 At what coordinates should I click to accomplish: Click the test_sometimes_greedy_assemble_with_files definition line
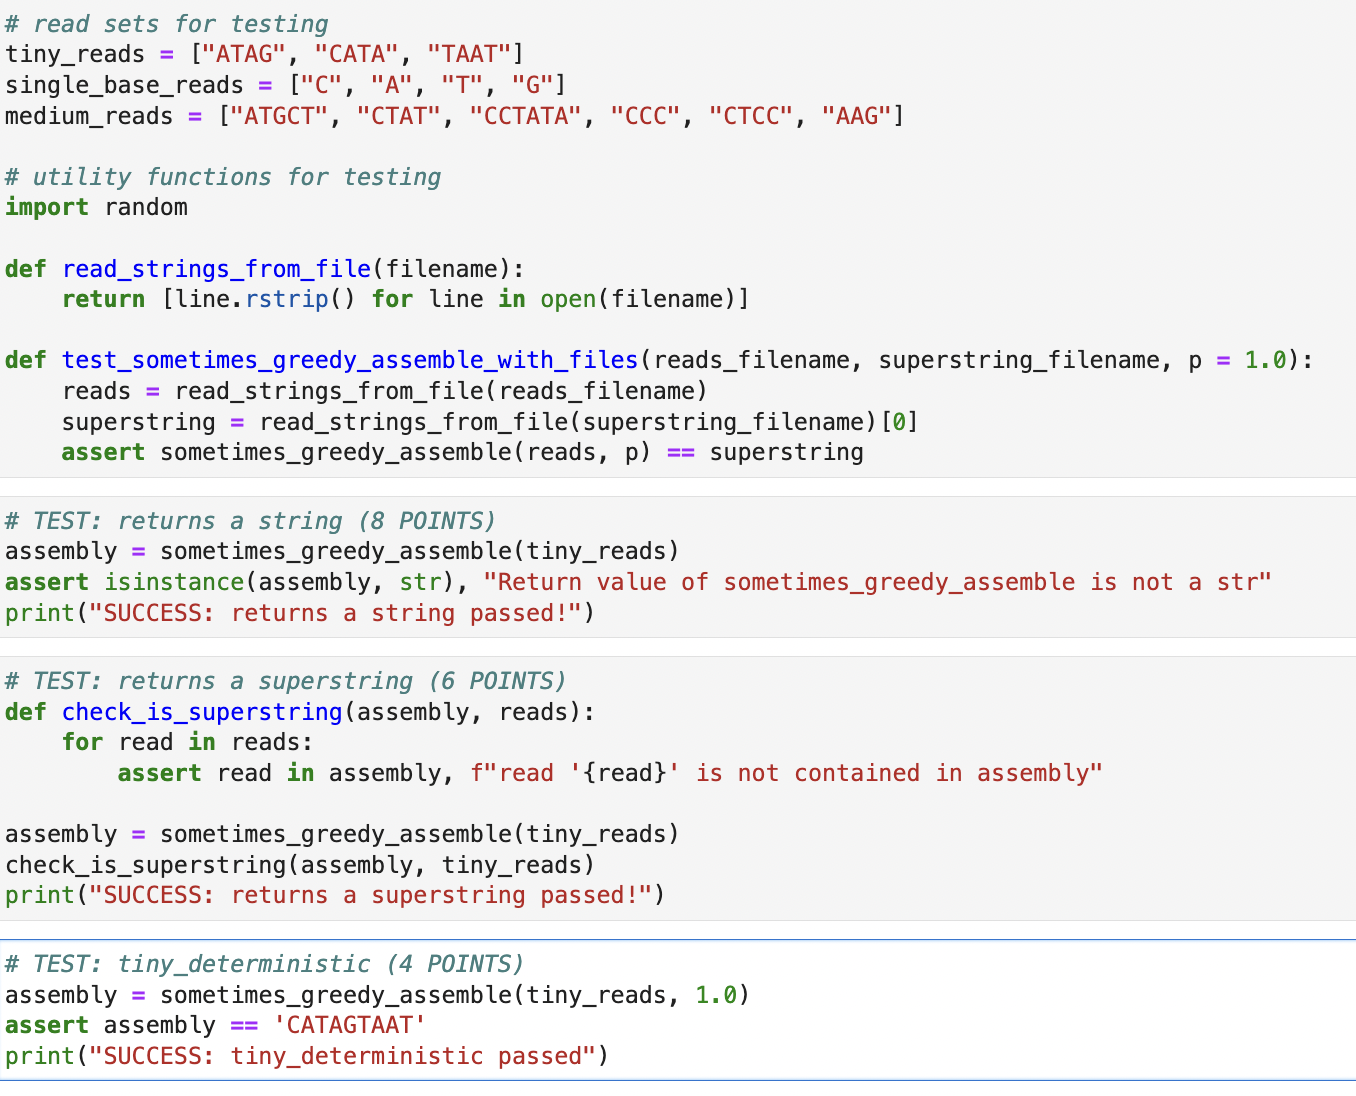click(350, 359)
